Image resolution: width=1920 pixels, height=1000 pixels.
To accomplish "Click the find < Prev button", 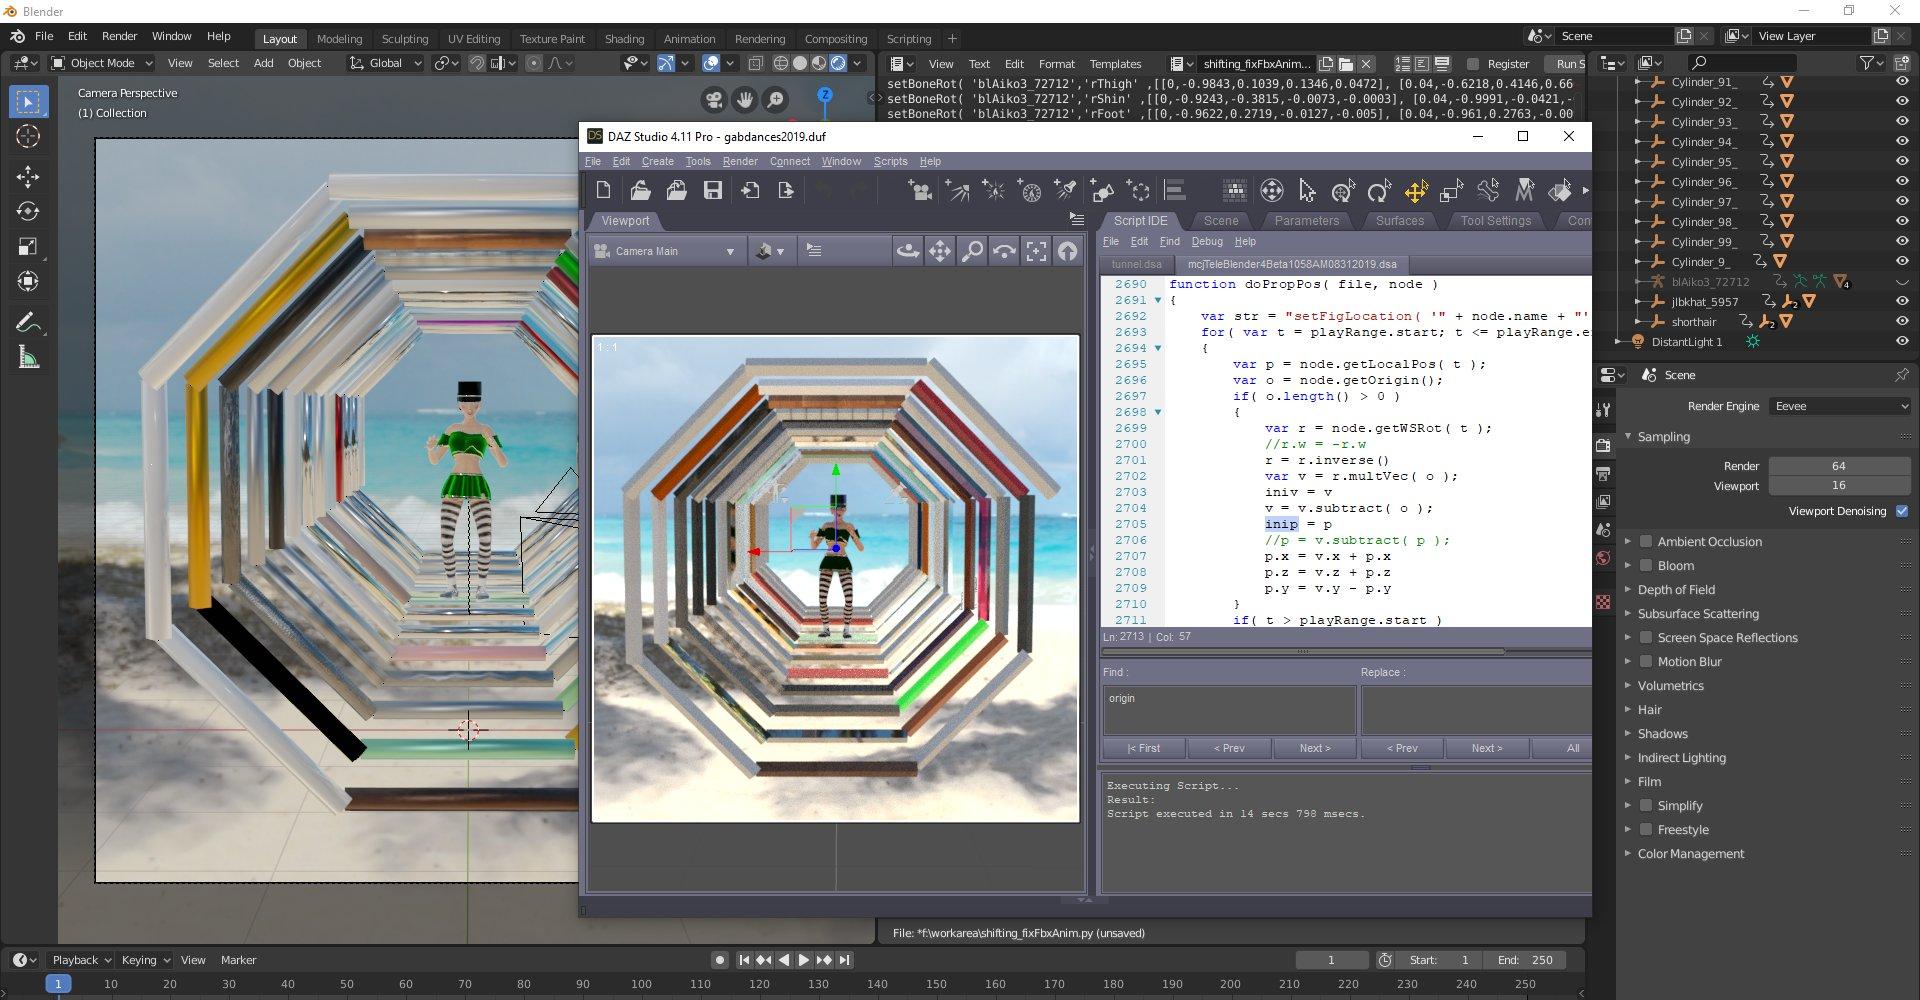I will click(1229, 748).
